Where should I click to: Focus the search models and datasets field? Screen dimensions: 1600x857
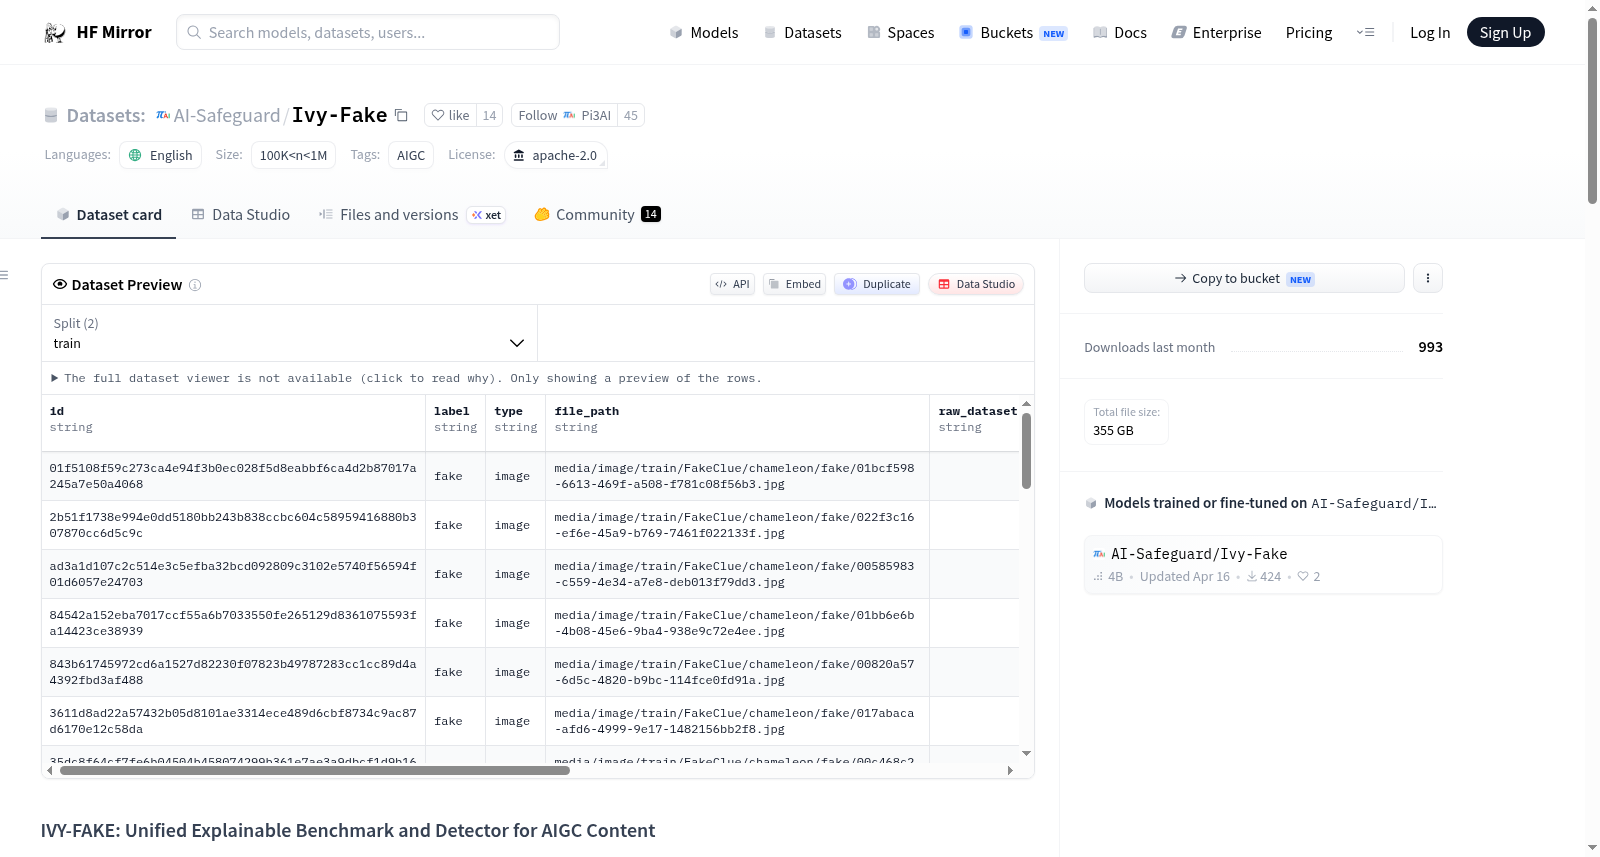[368, 32]
